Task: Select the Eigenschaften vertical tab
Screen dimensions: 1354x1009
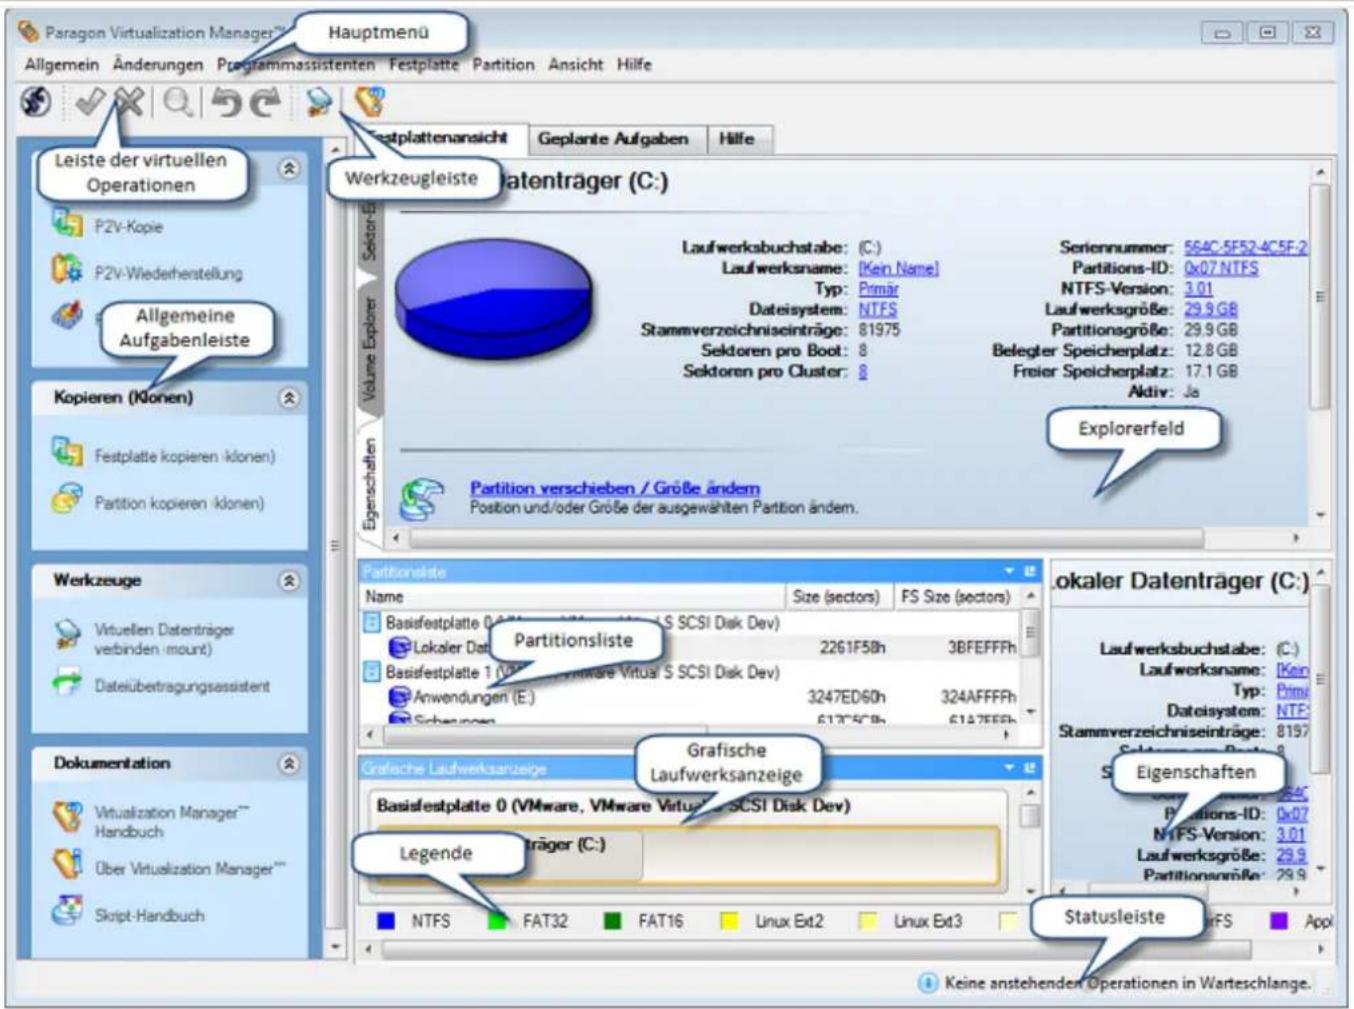Action: (x=369, y=483)
